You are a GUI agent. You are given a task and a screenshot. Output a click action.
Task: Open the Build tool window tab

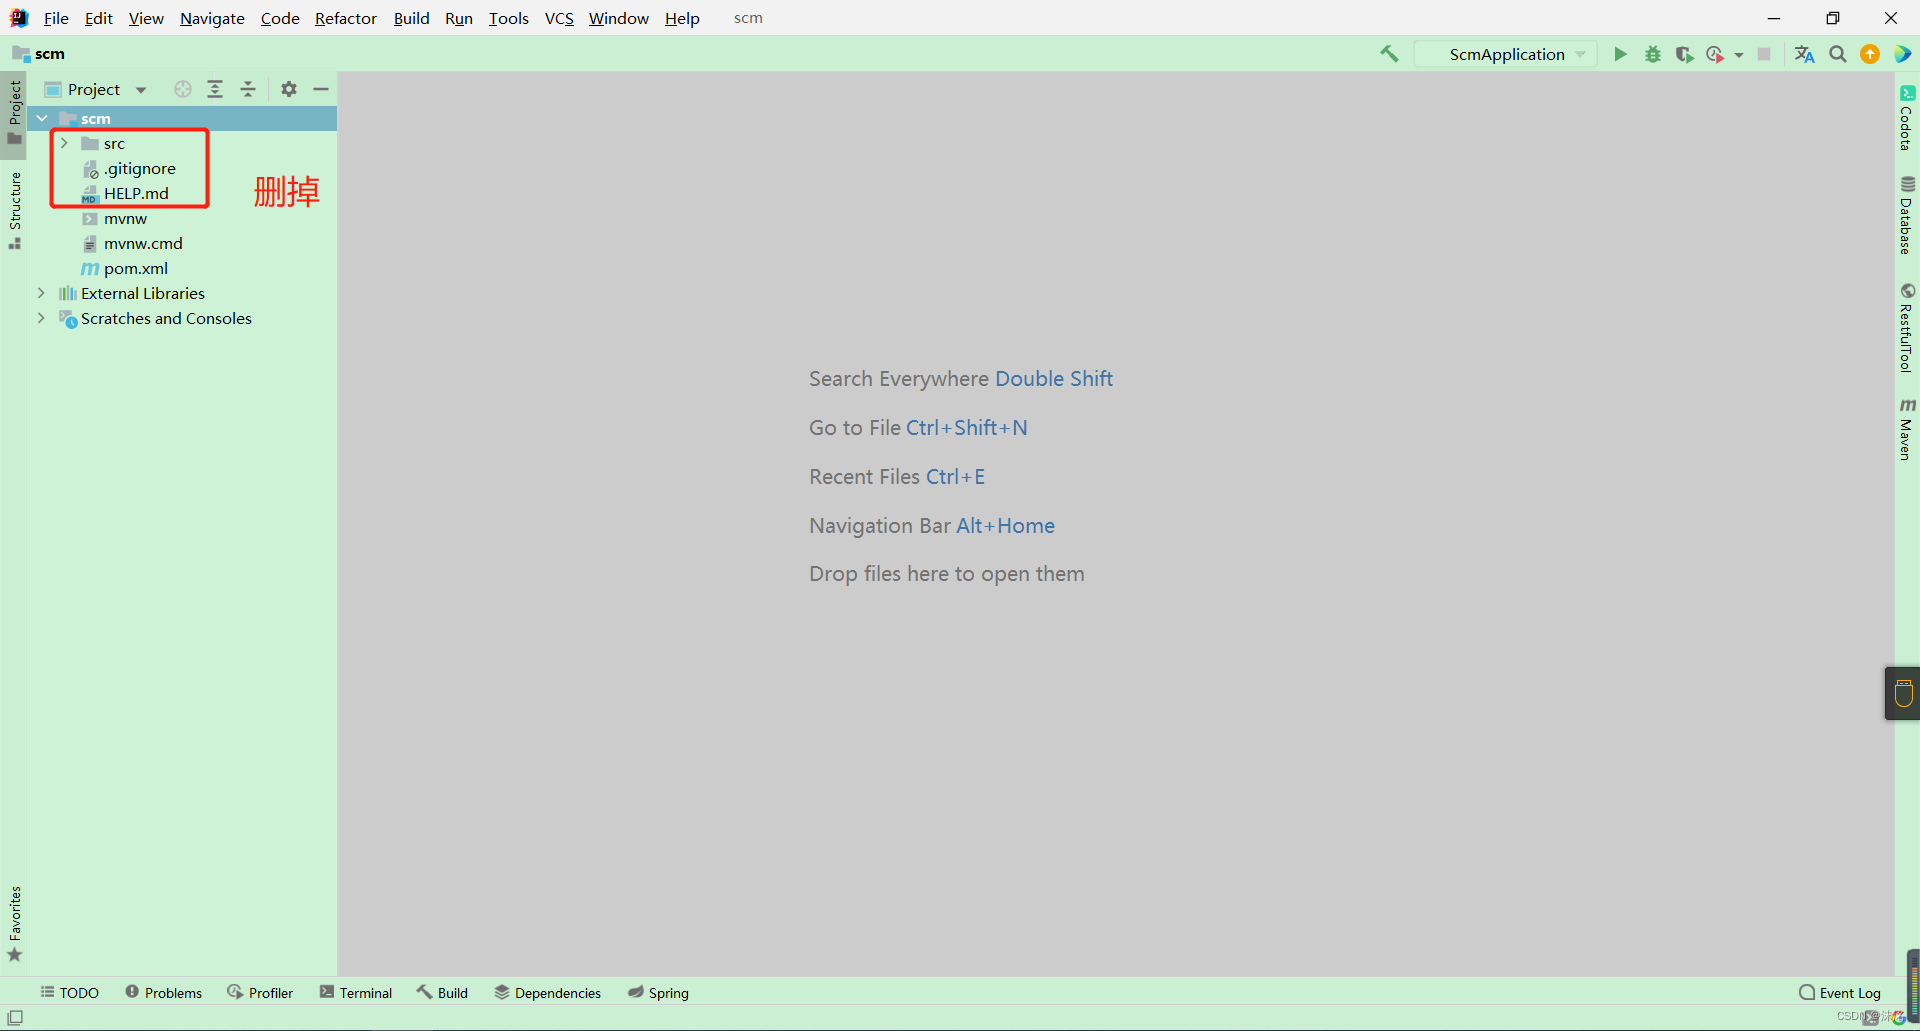(442, 992)
